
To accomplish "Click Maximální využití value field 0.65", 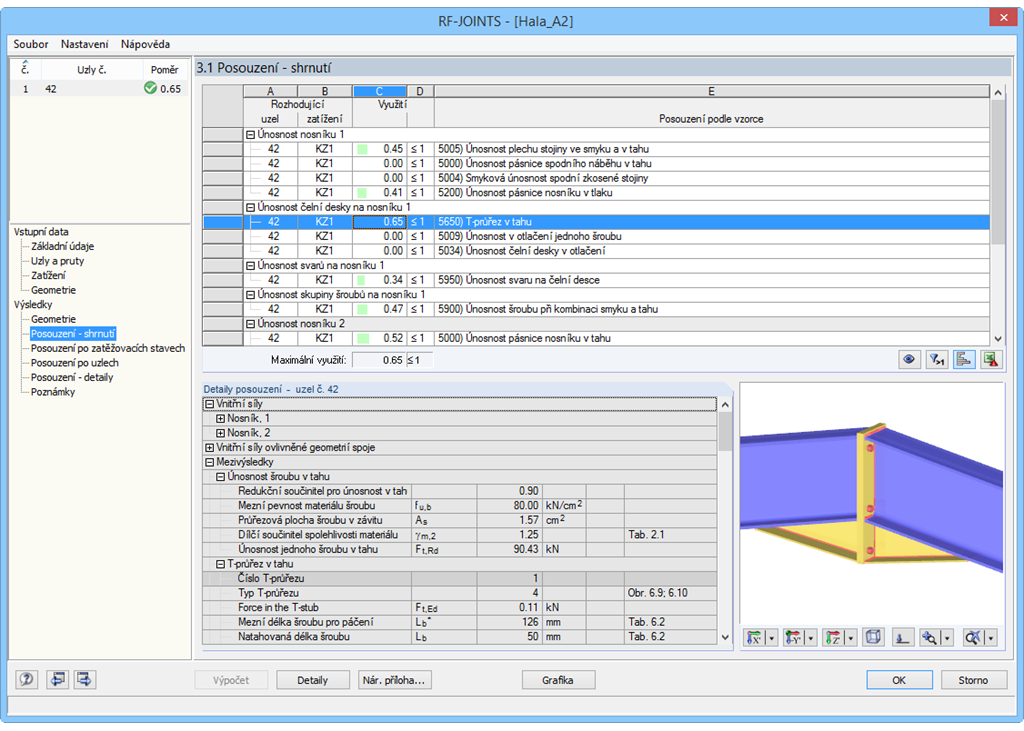I will (379, 360).
